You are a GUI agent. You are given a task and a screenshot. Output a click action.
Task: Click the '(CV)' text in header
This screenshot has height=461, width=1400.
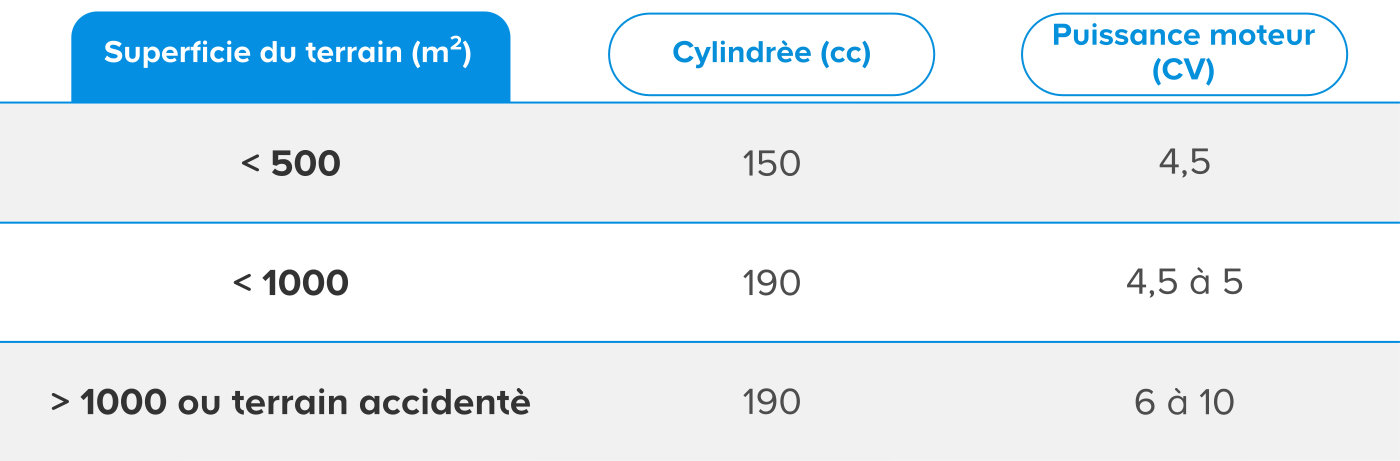tap(1183, 72)
